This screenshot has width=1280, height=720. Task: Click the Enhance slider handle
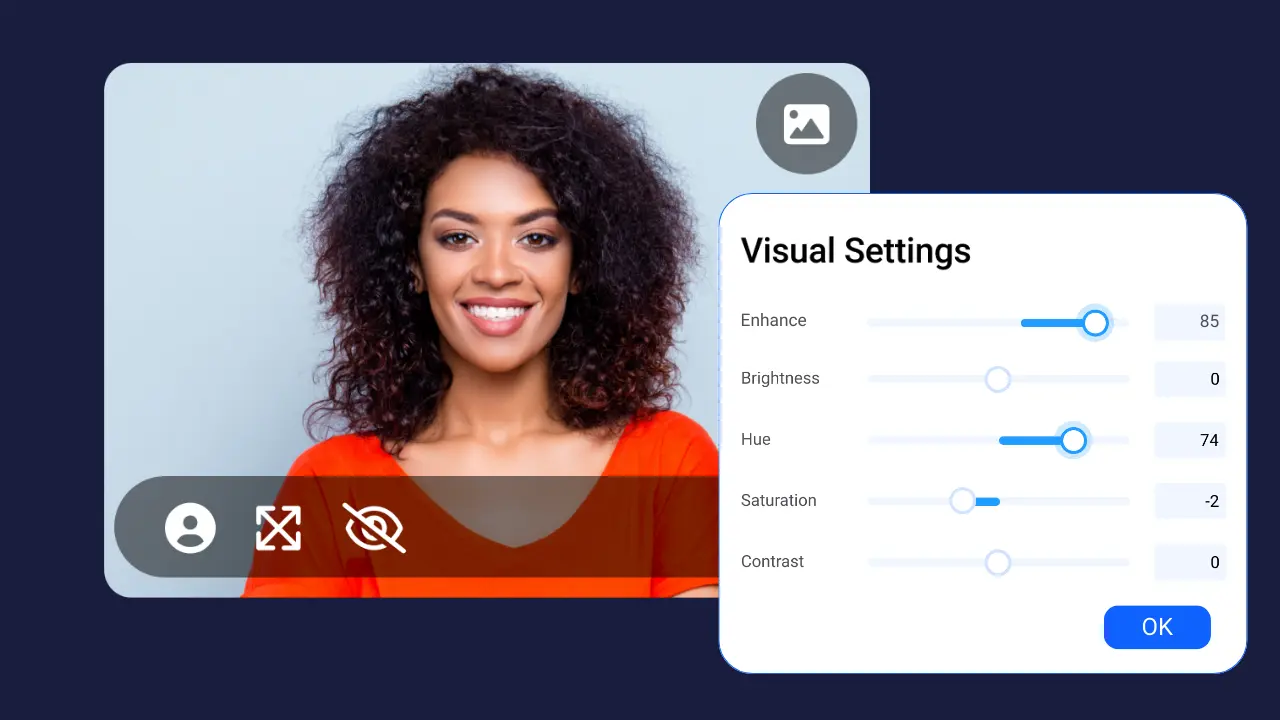(x=1095, y=322)
